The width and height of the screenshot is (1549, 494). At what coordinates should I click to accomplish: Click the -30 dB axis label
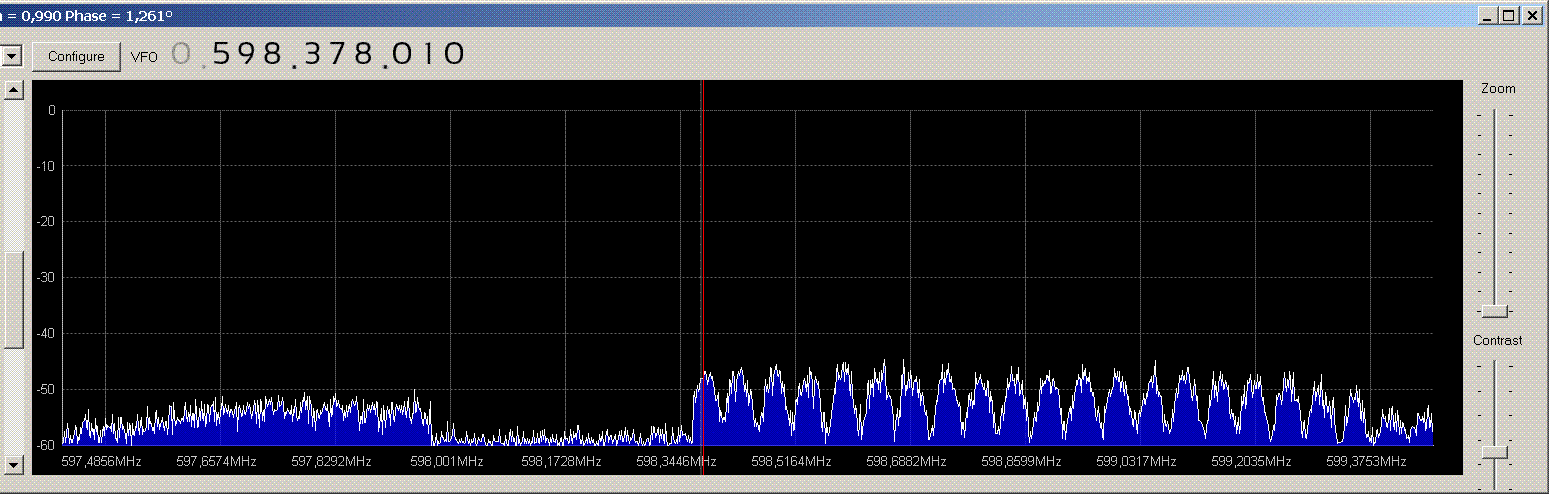47,277
